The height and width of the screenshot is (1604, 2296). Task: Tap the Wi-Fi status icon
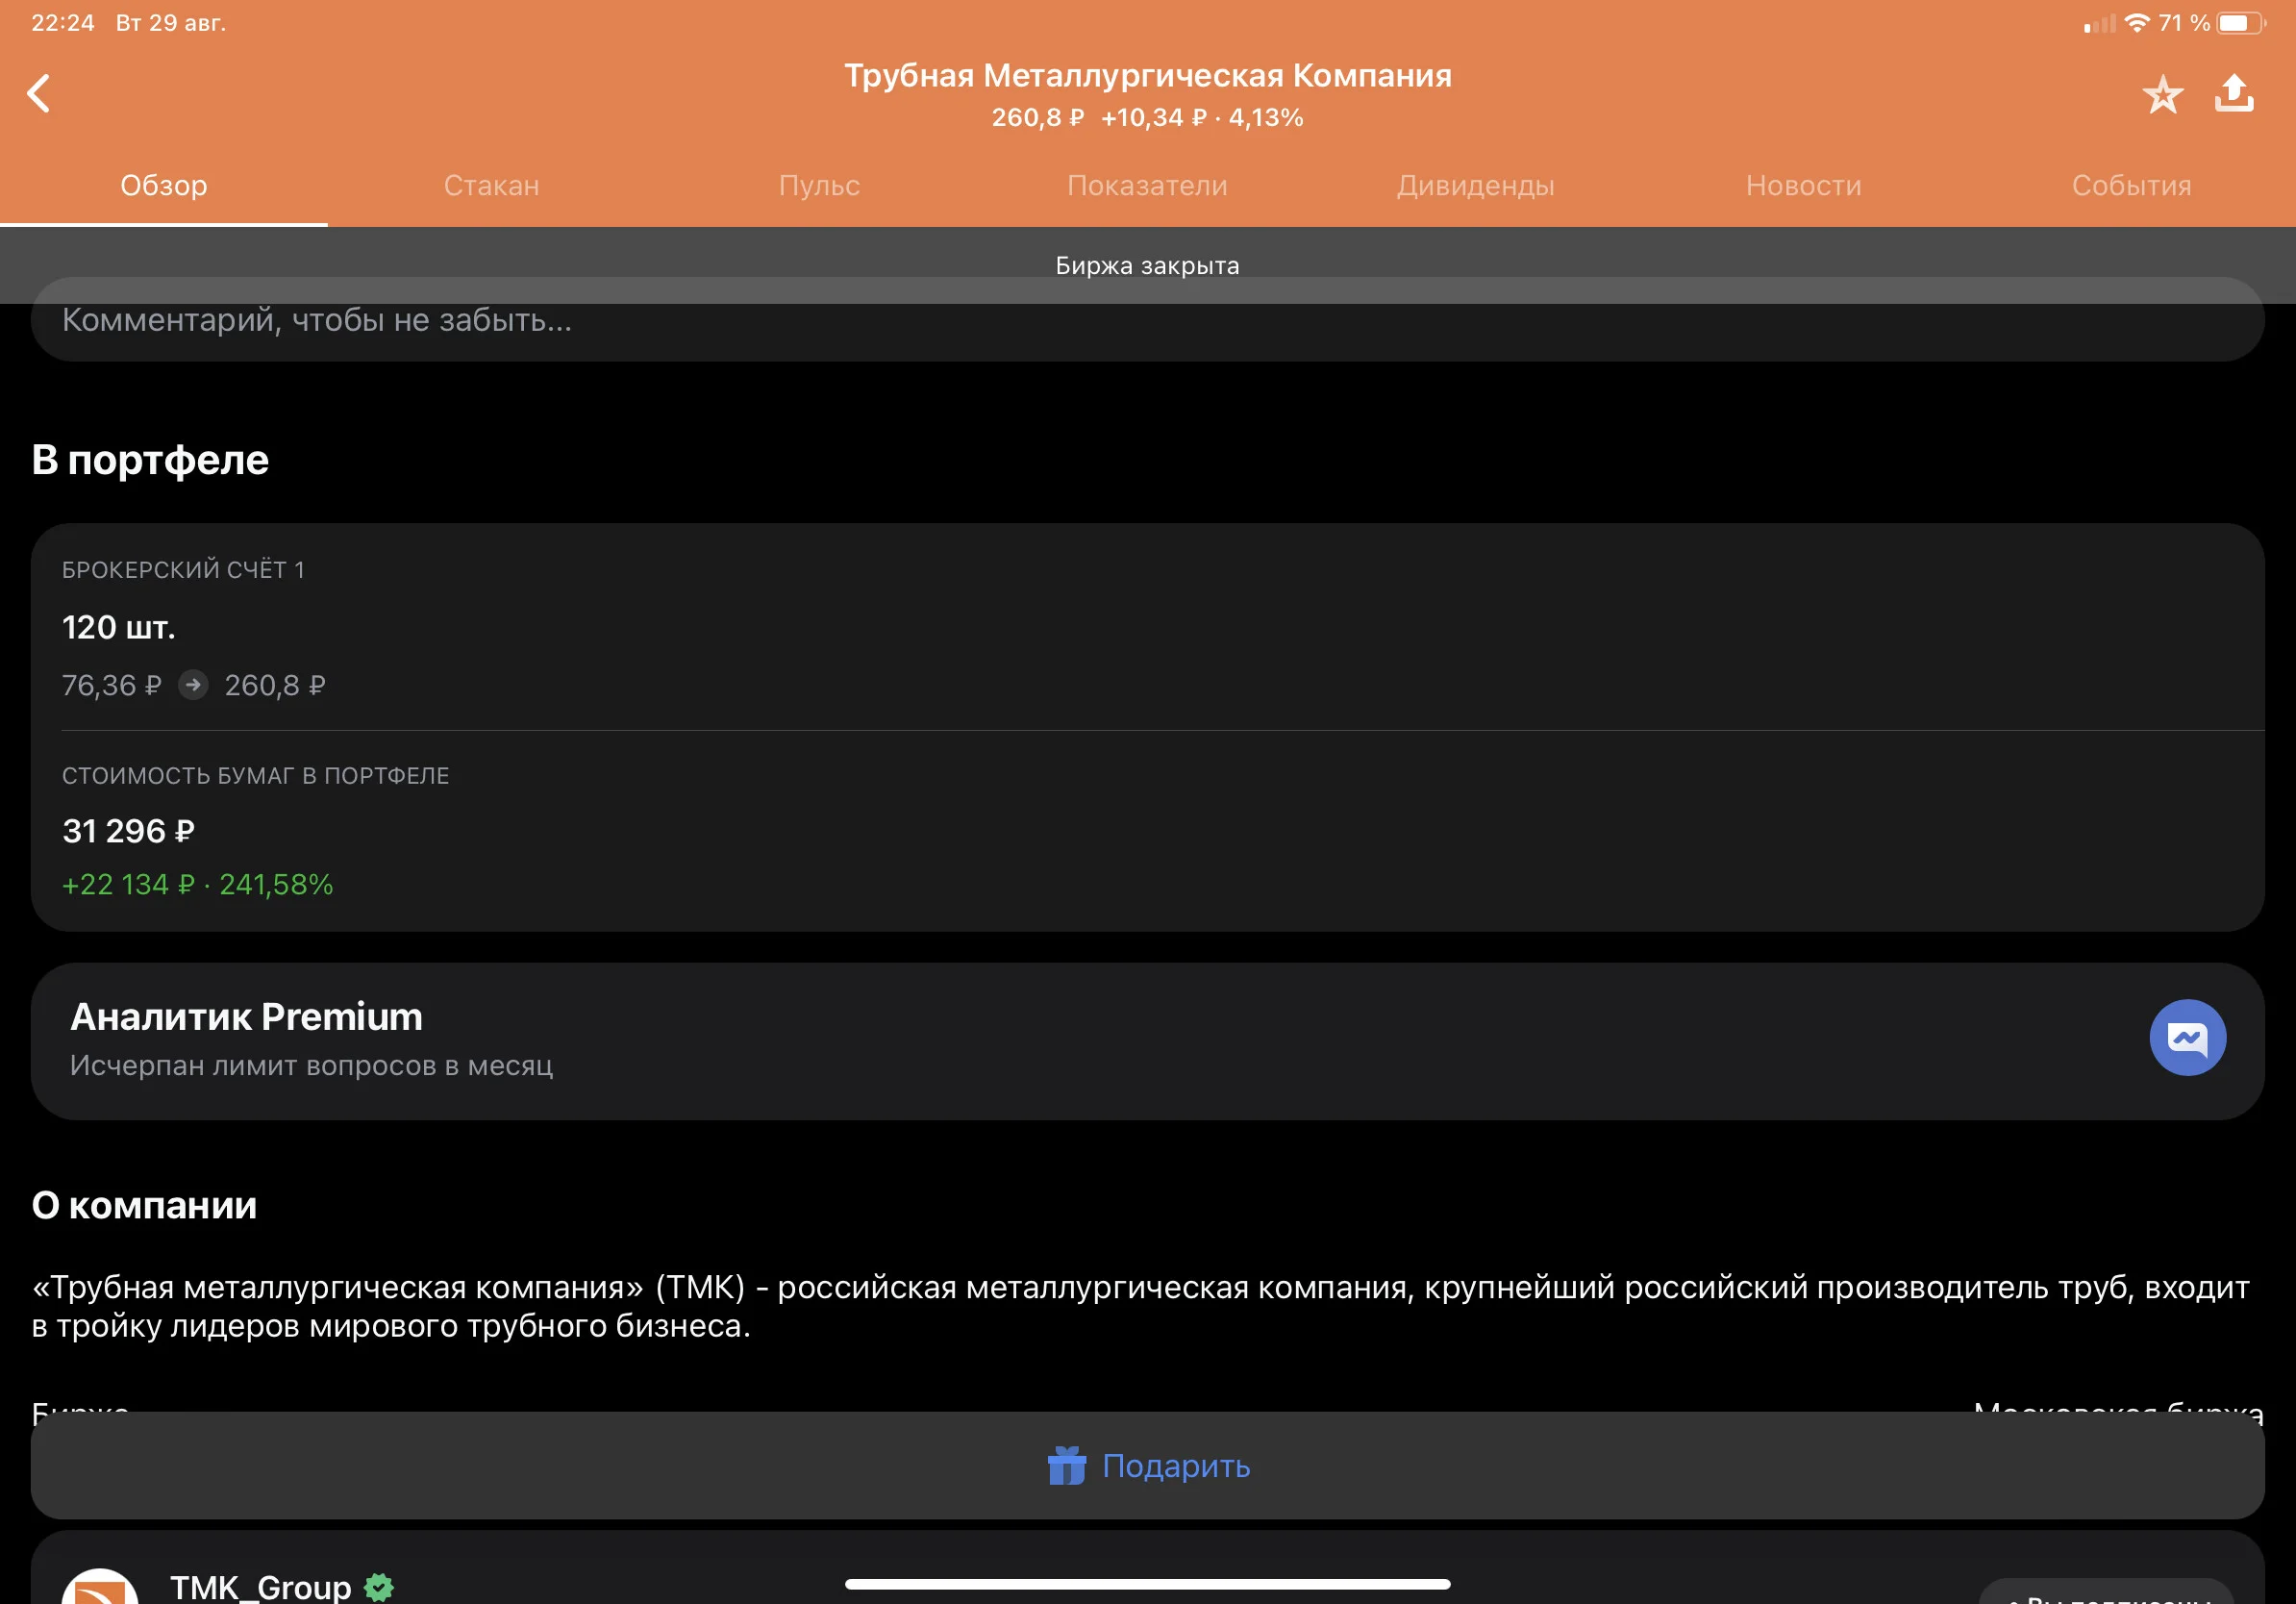2137,22
